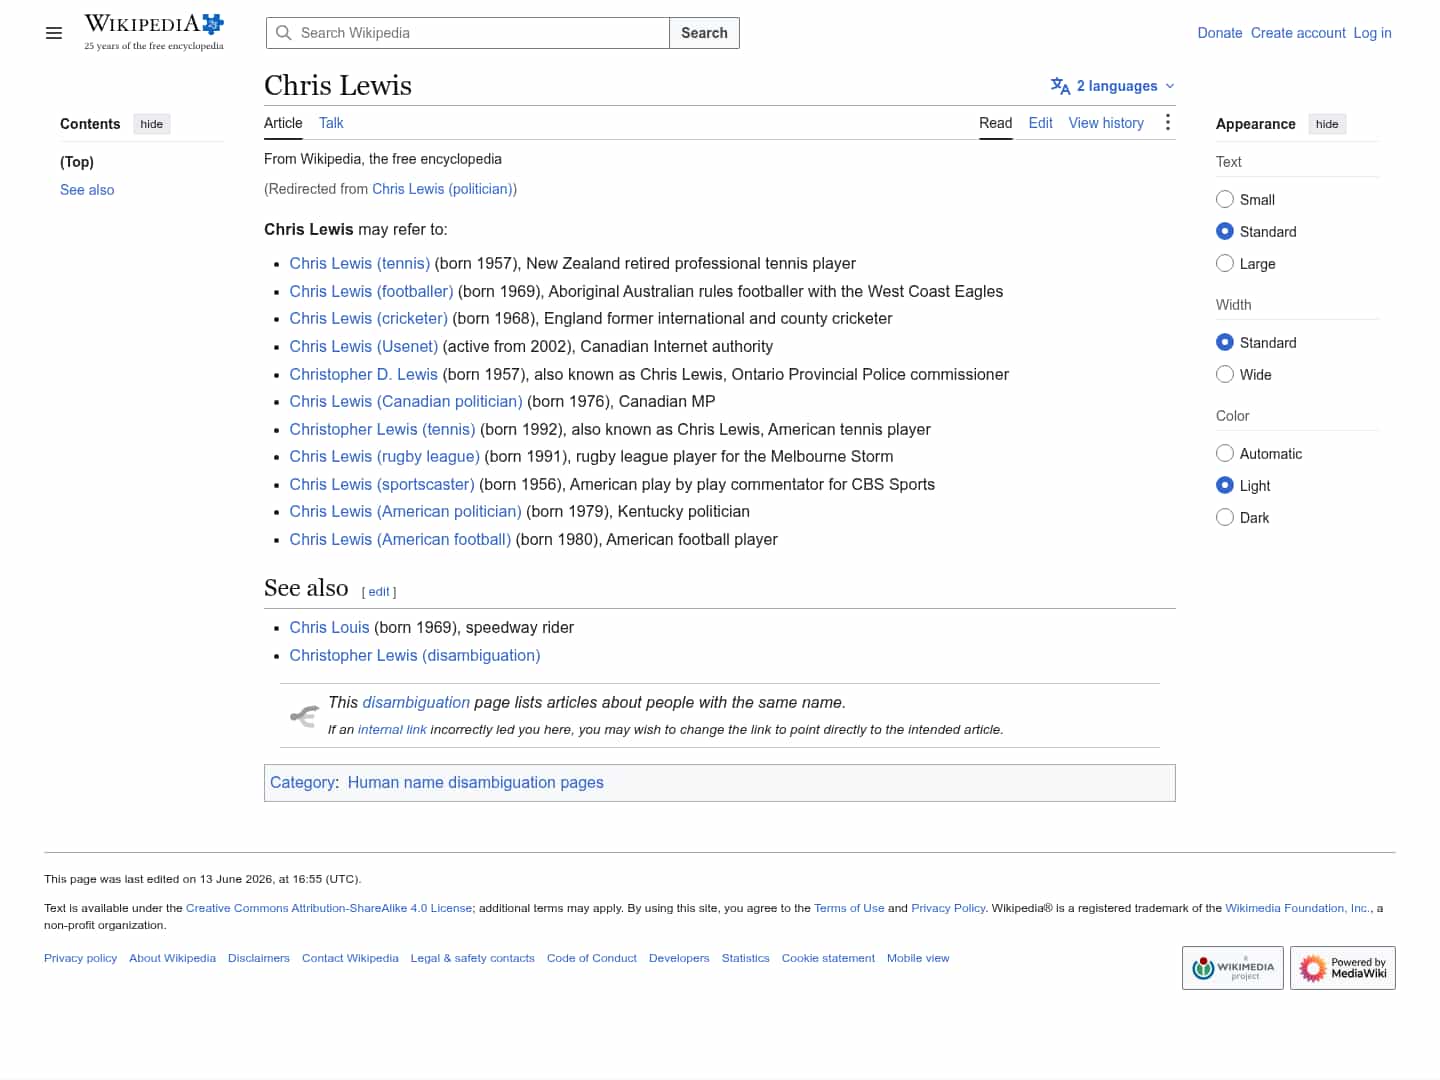Open the View history tab
The image size is (1440, 1080).
pos(1106,123)
